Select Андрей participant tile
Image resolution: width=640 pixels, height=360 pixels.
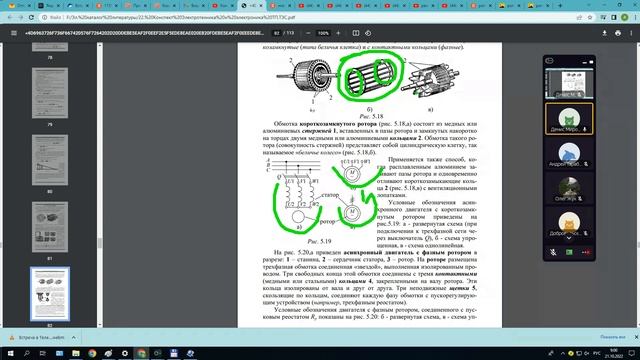click(569, 153)
